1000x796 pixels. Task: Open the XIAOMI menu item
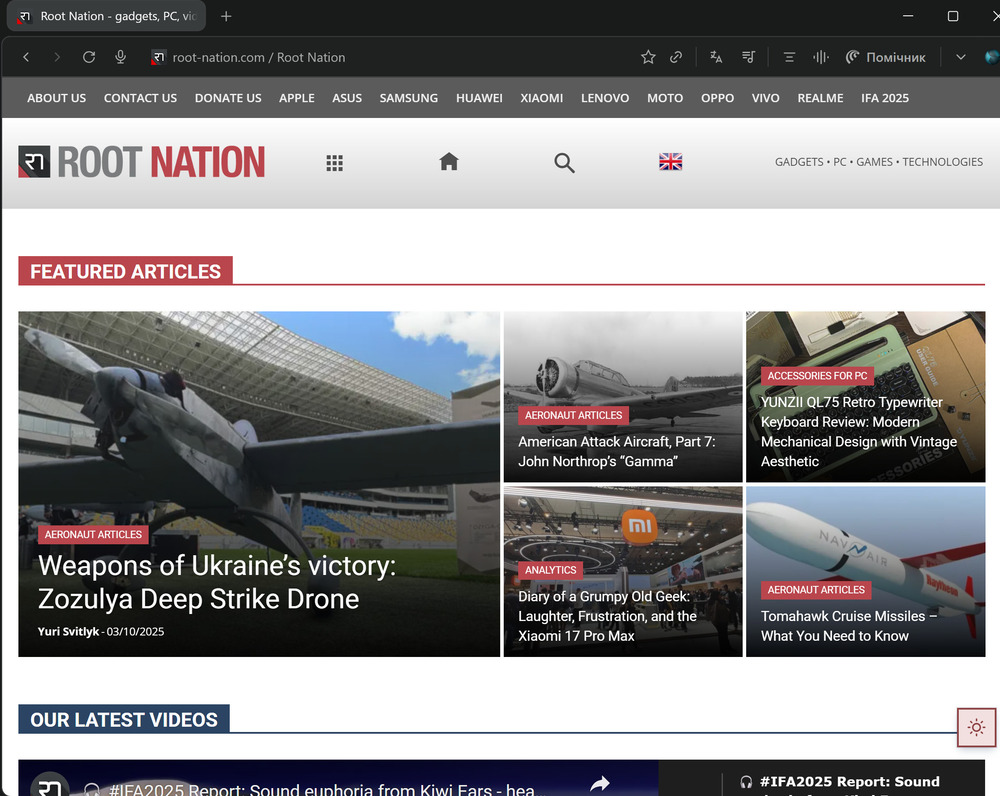click(x=541, y=98)
